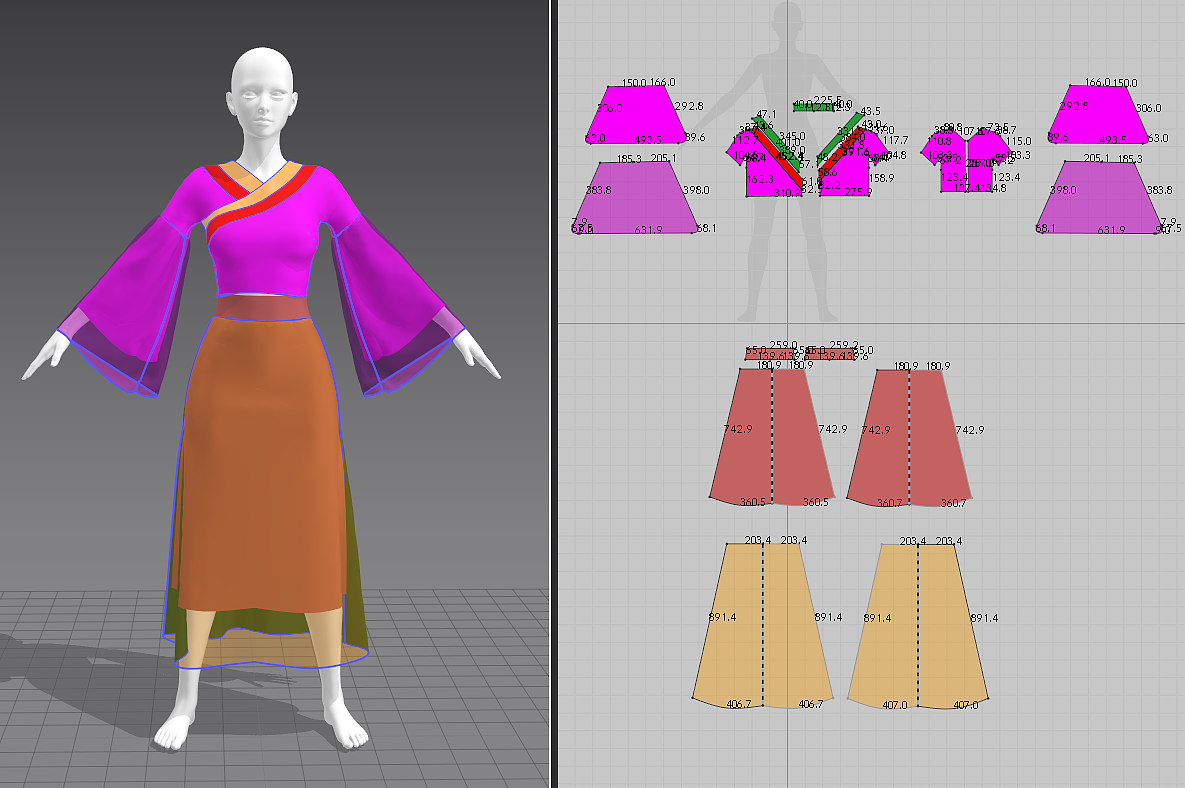Click the brownish-red waistband on the 3D garment
Image resolution: width=1185 pixels, height=788 pixels.
261,308
